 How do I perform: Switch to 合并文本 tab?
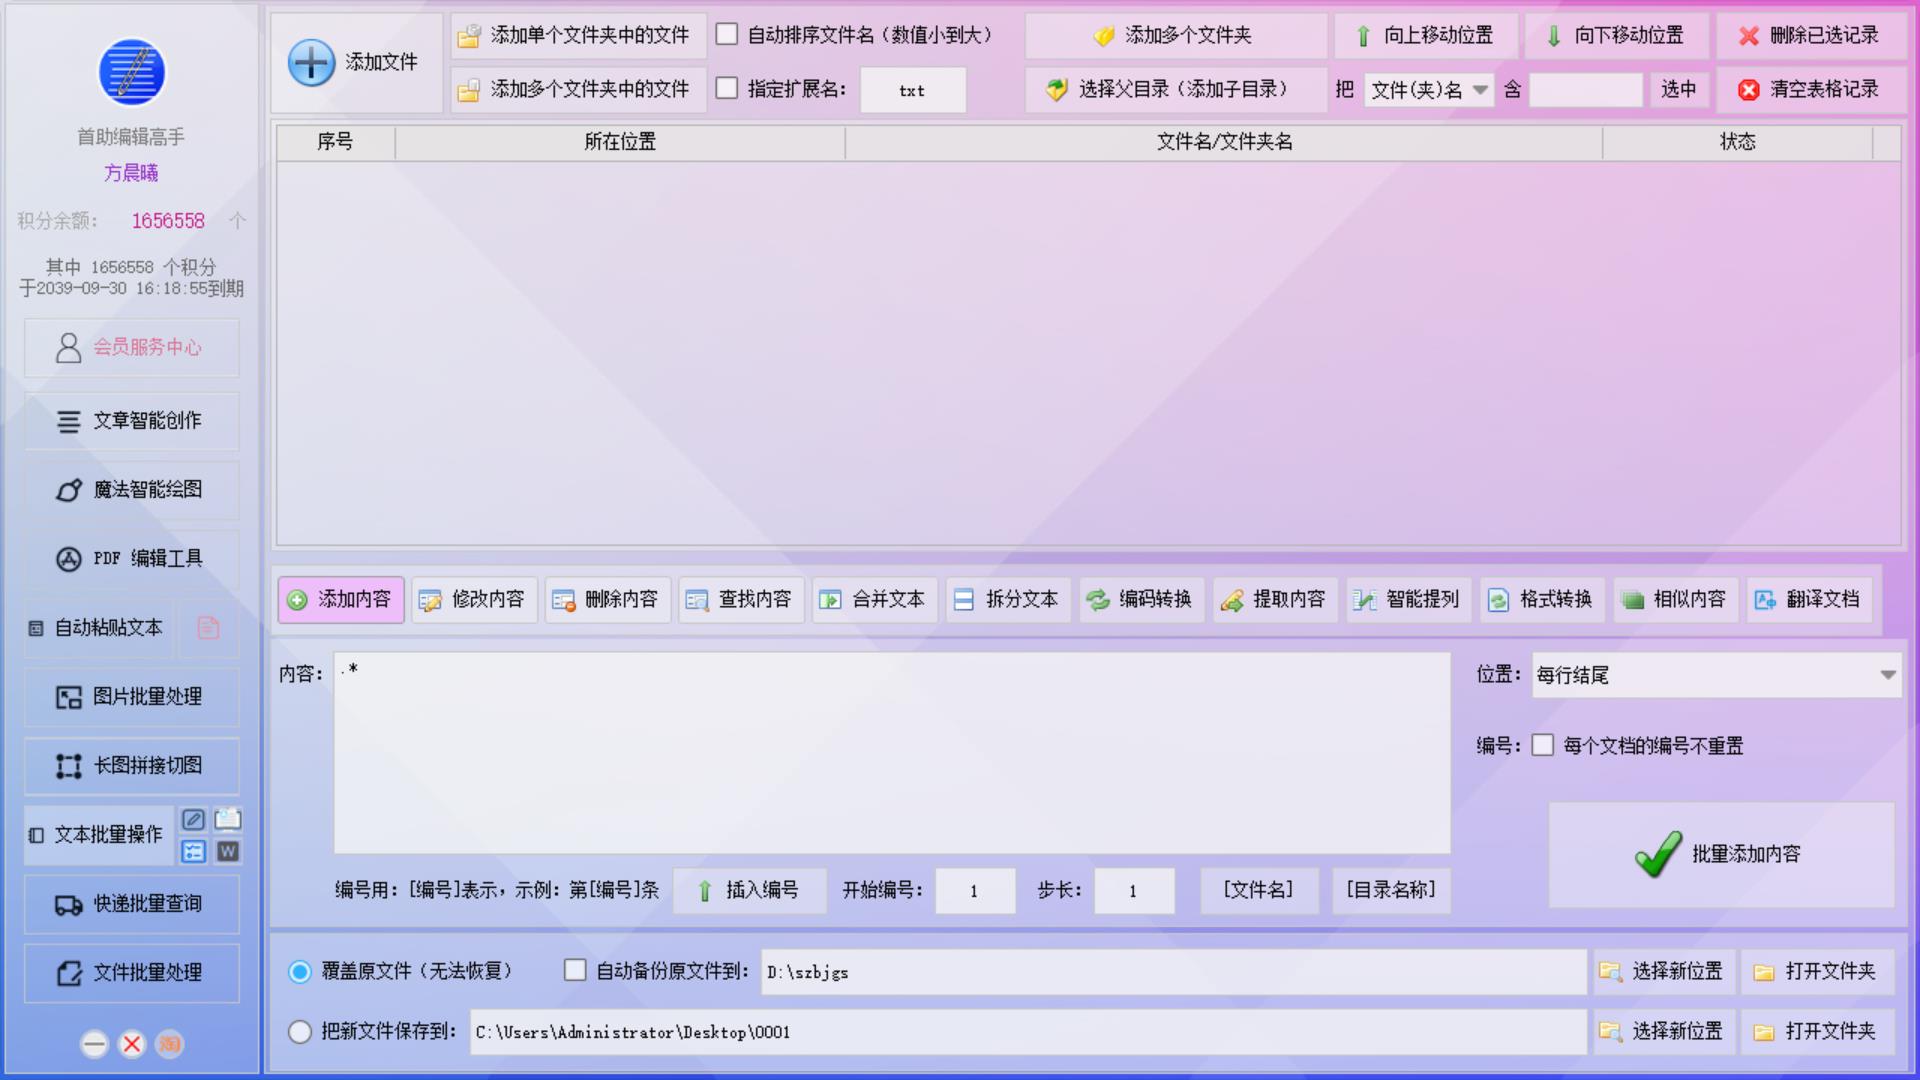(x=875, y=600)
